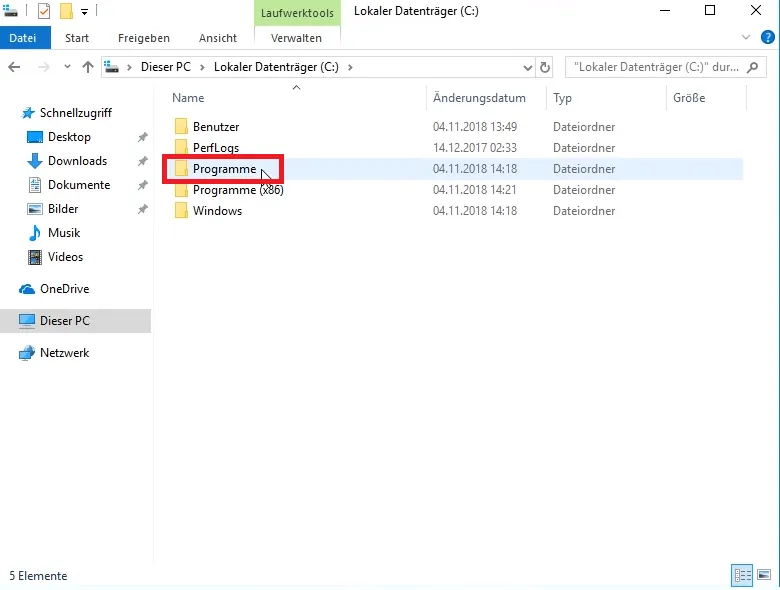Click the New folder icon in title bar
The width and height of the screenshot is (780, 590).
[66, 10]
